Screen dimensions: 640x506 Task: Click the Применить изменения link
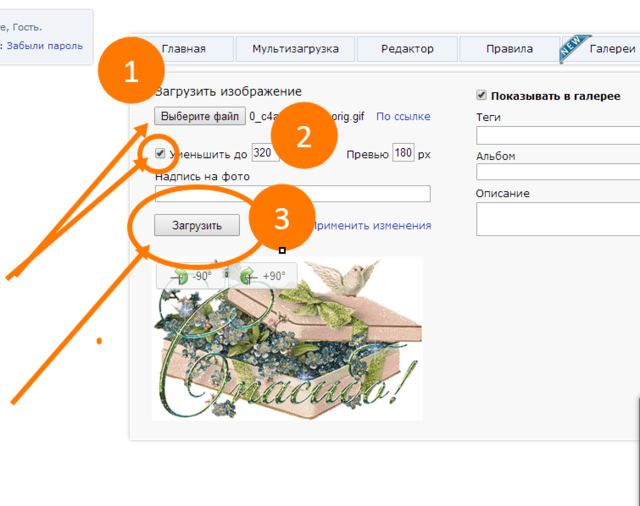pyautogui.click(x=372, y=226)
